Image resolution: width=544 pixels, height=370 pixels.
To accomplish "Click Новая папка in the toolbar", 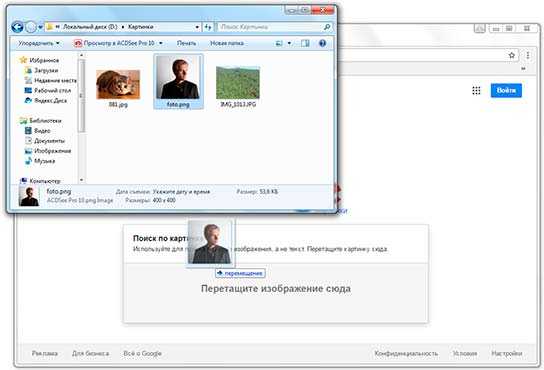I will pos(227,43).
